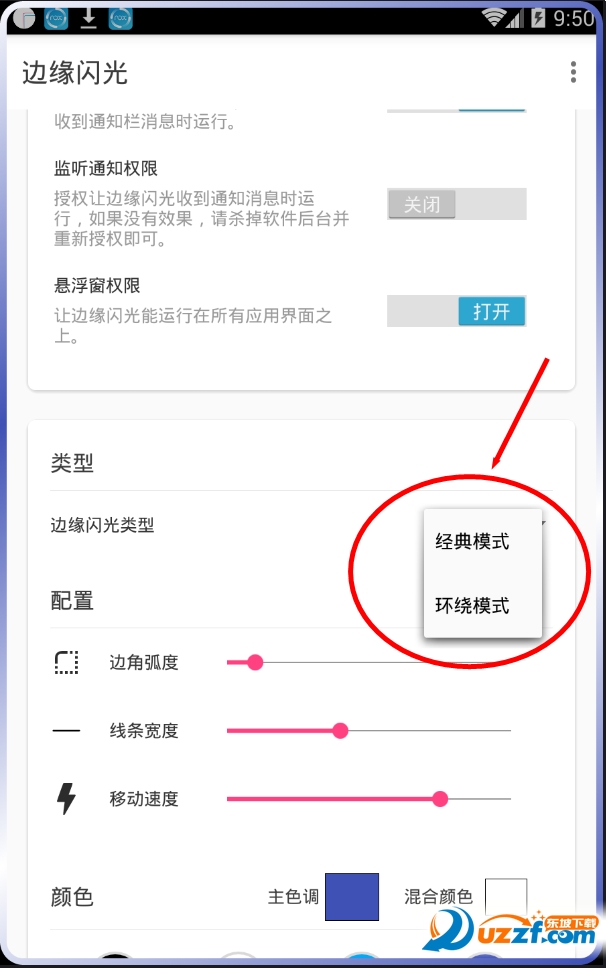Screen dimensions: 606x968
Task: Toggle the floating window permission switch
Action: pyautogui.click(x=456, y=312)
